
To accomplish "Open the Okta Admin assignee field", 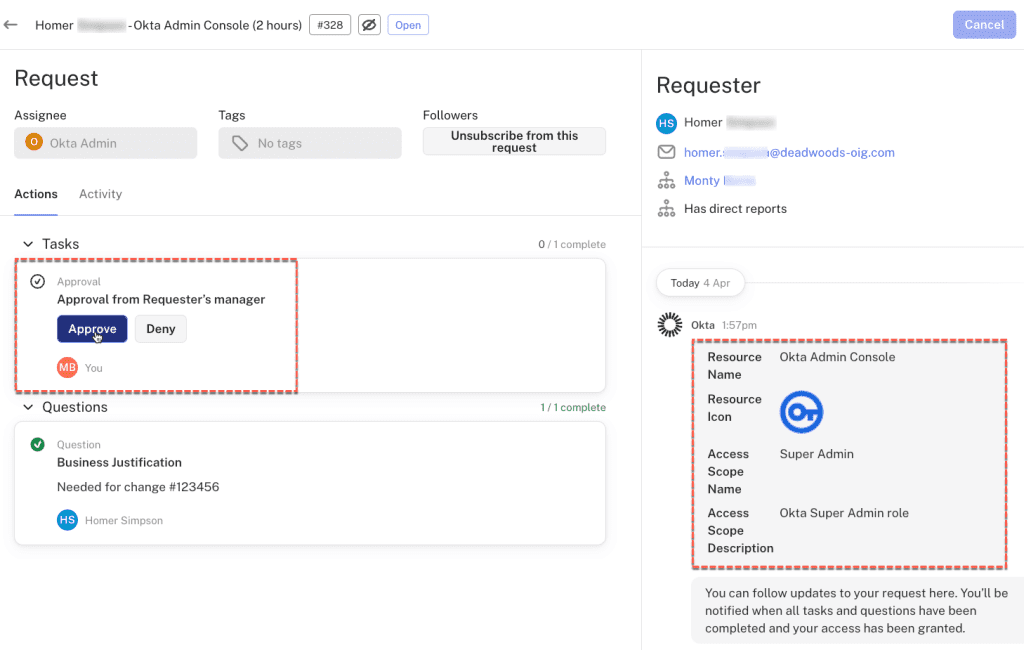I will pyautogui.click(x=106, y=143).
